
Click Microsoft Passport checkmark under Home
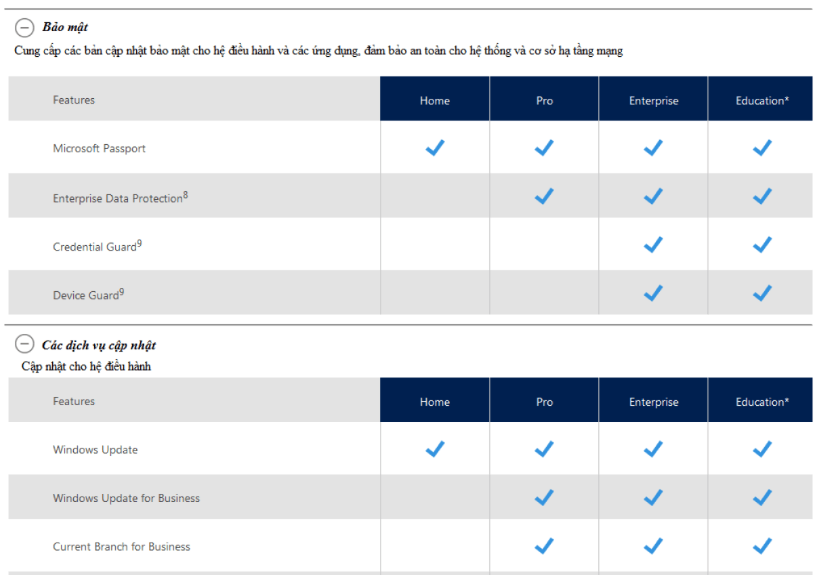pos(435,148)
